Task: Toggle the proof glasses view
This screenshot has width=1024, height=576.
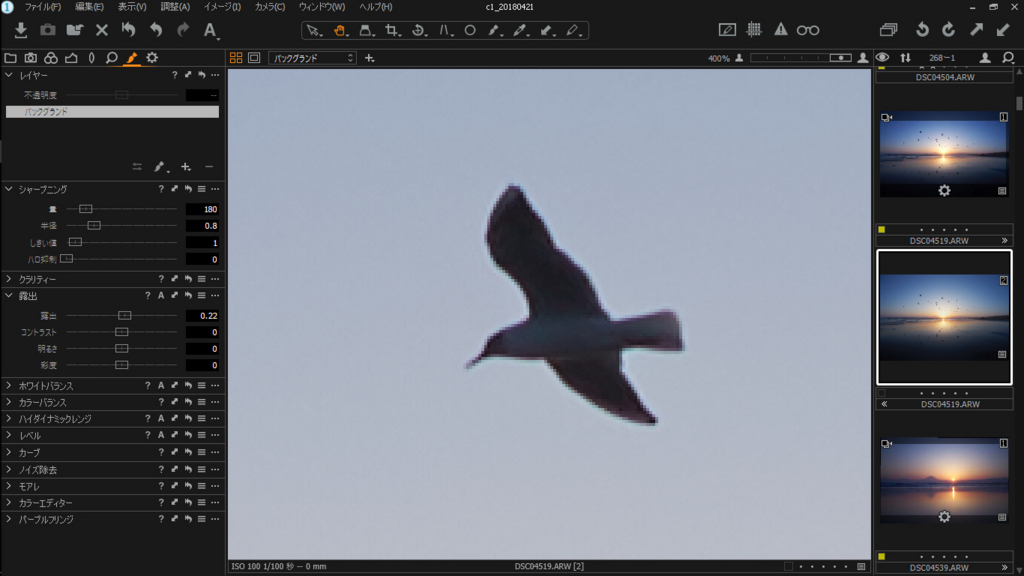Action: [808, 30]
